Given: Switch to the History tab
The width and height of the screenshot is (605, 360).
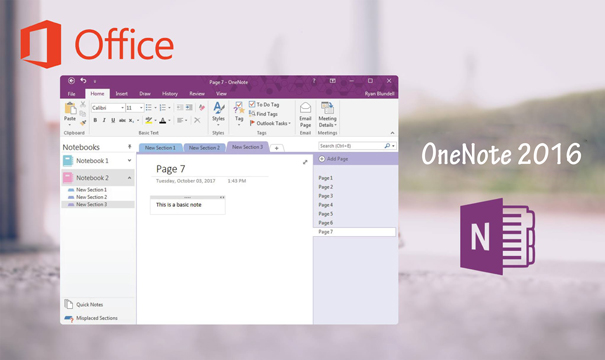Looking at the screenshot, I should pyautogui.click(x=170, y=94).
